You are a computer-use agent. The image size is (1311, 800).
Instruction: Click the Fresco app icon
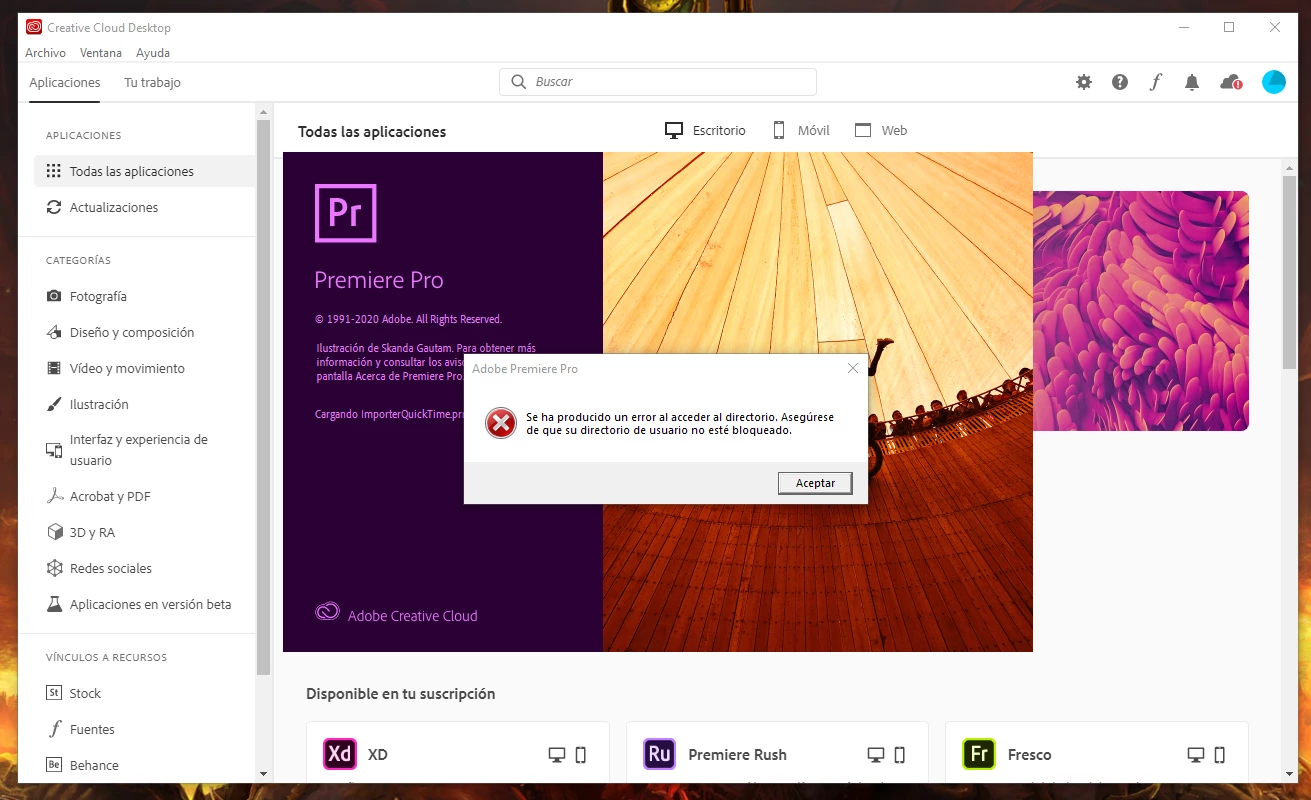pos(979,754)
